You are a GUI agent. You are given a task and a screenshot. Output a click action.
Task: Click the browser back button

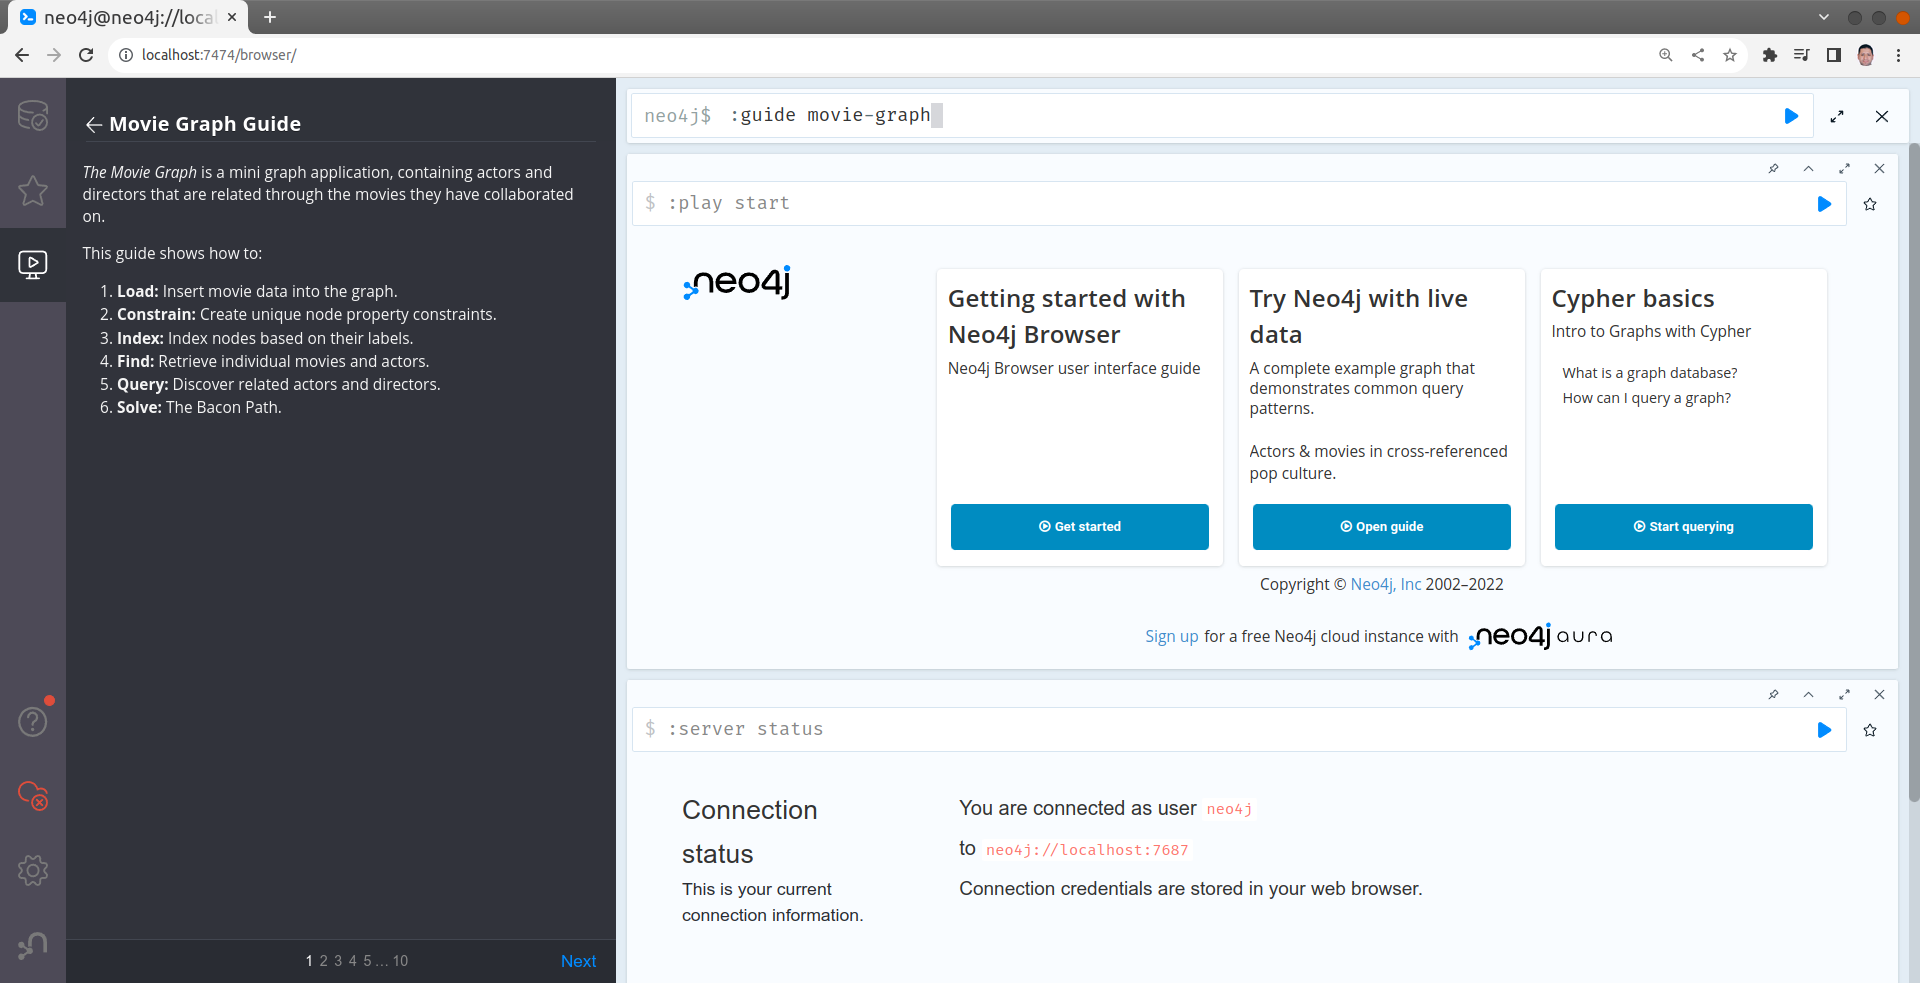click(x=22, y=55)
